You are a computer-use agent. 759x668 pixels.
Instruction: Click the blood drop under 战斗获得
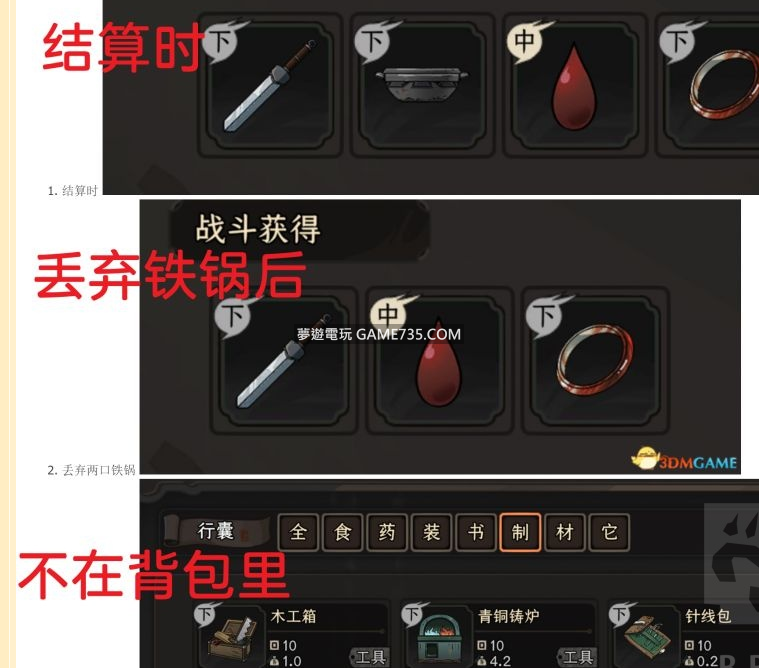(x=439, y=360)
